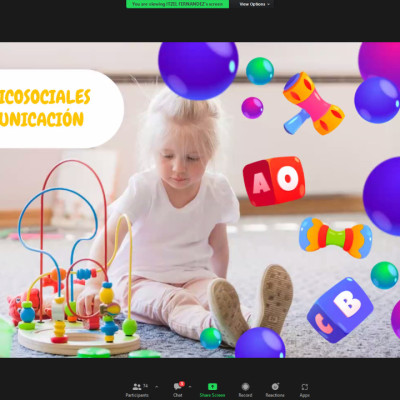Open the Participants panel
This screenshot has height=400, width=400.
[x=137, y=390]
